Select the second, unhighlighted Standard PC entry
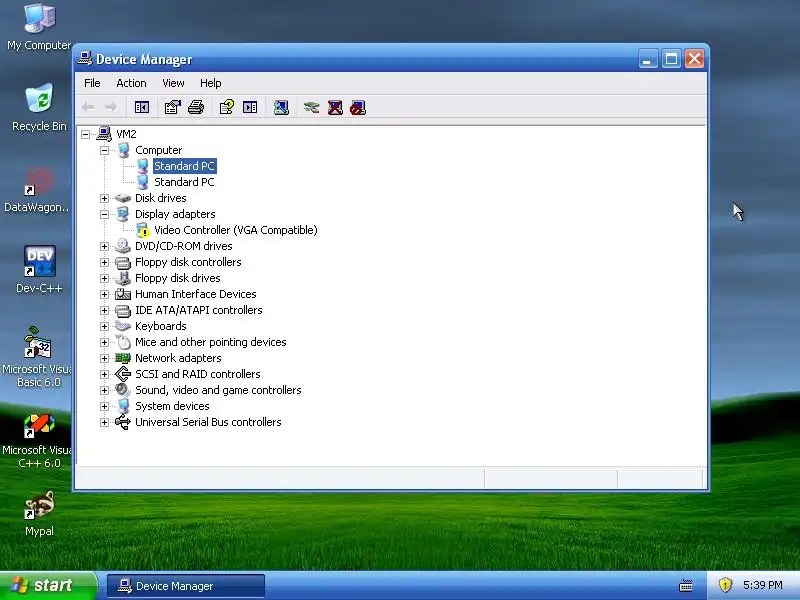Screen dimensions: 800x600 184,182
